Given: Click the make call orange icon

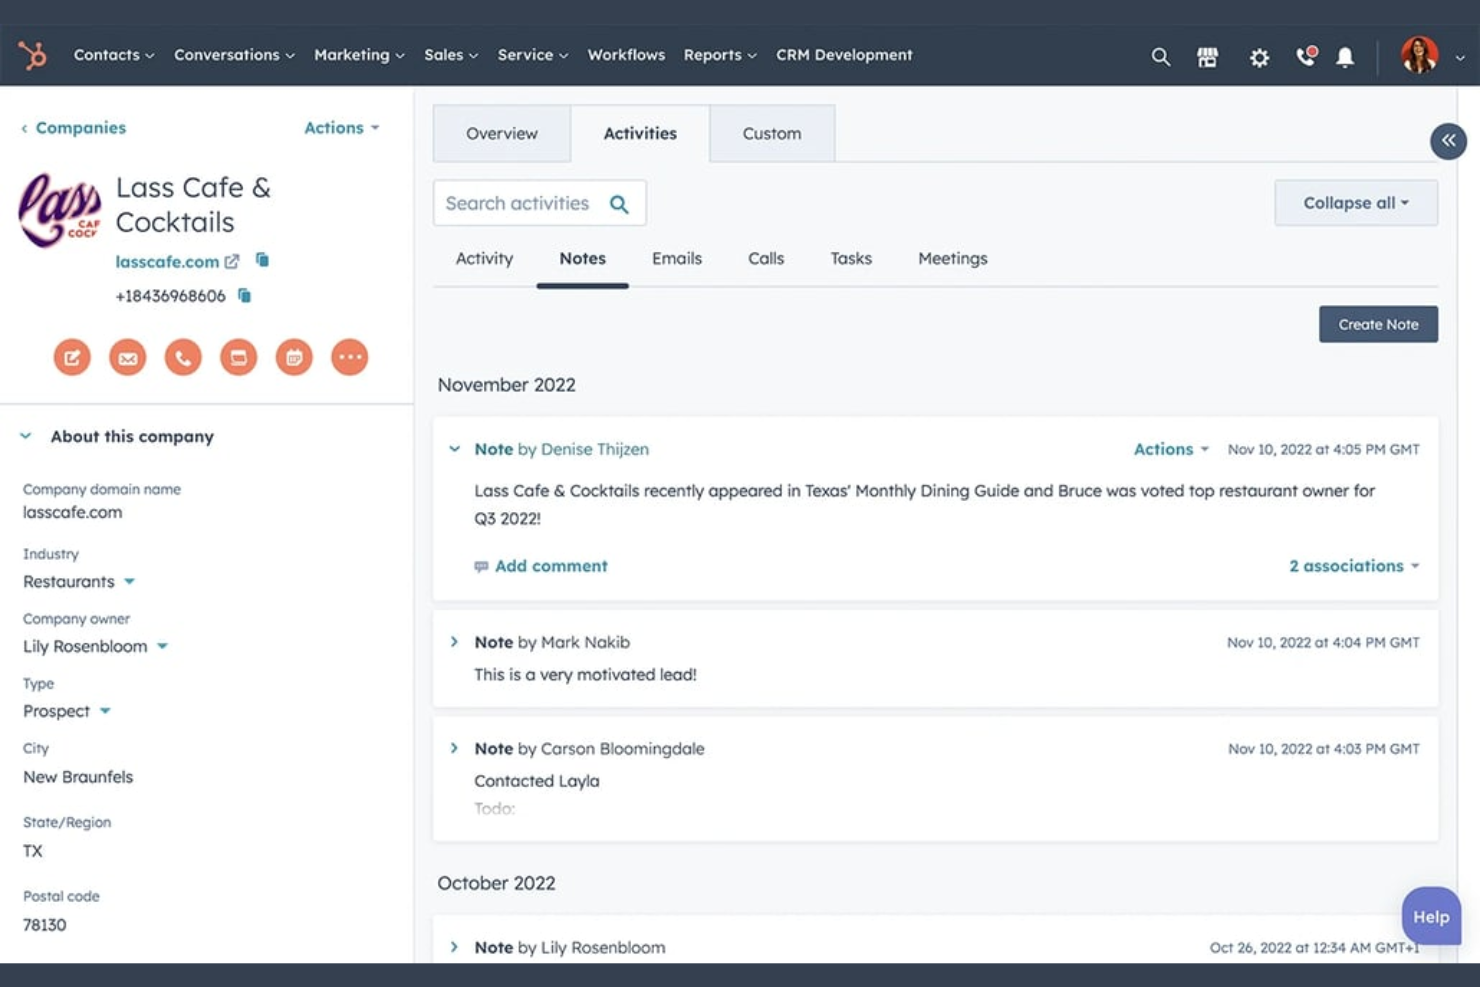Looking at the screenshot, I should [x=183, y=357].
